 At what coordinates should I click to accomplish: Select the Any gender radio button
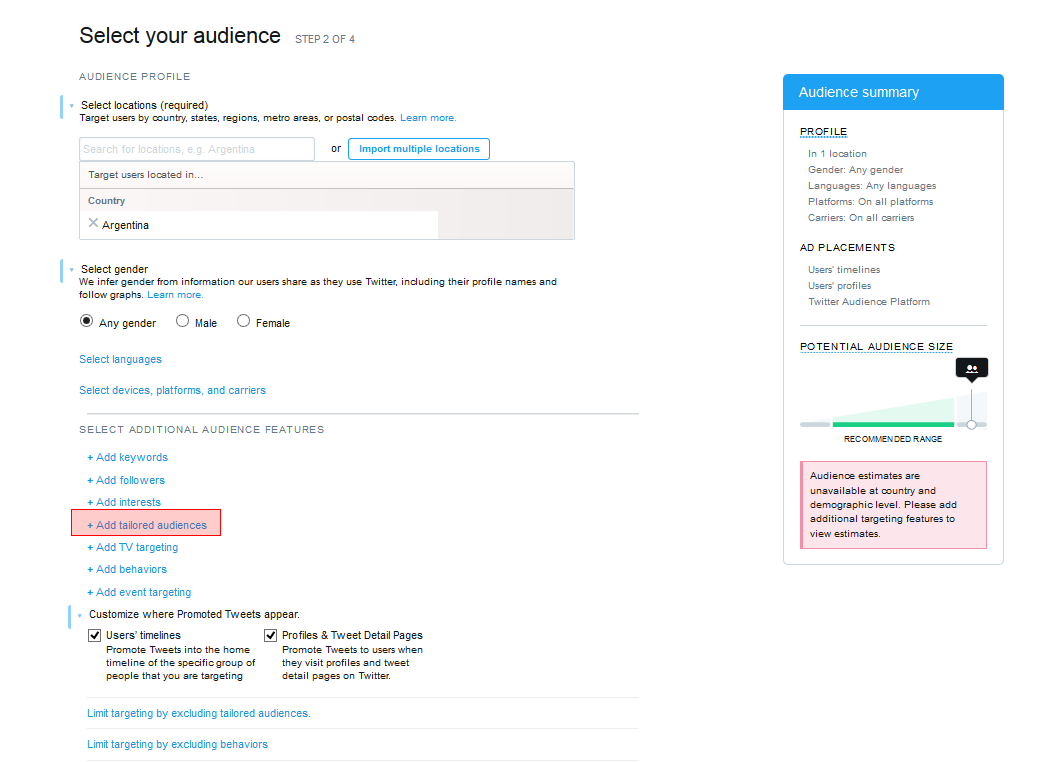(87, 322)
